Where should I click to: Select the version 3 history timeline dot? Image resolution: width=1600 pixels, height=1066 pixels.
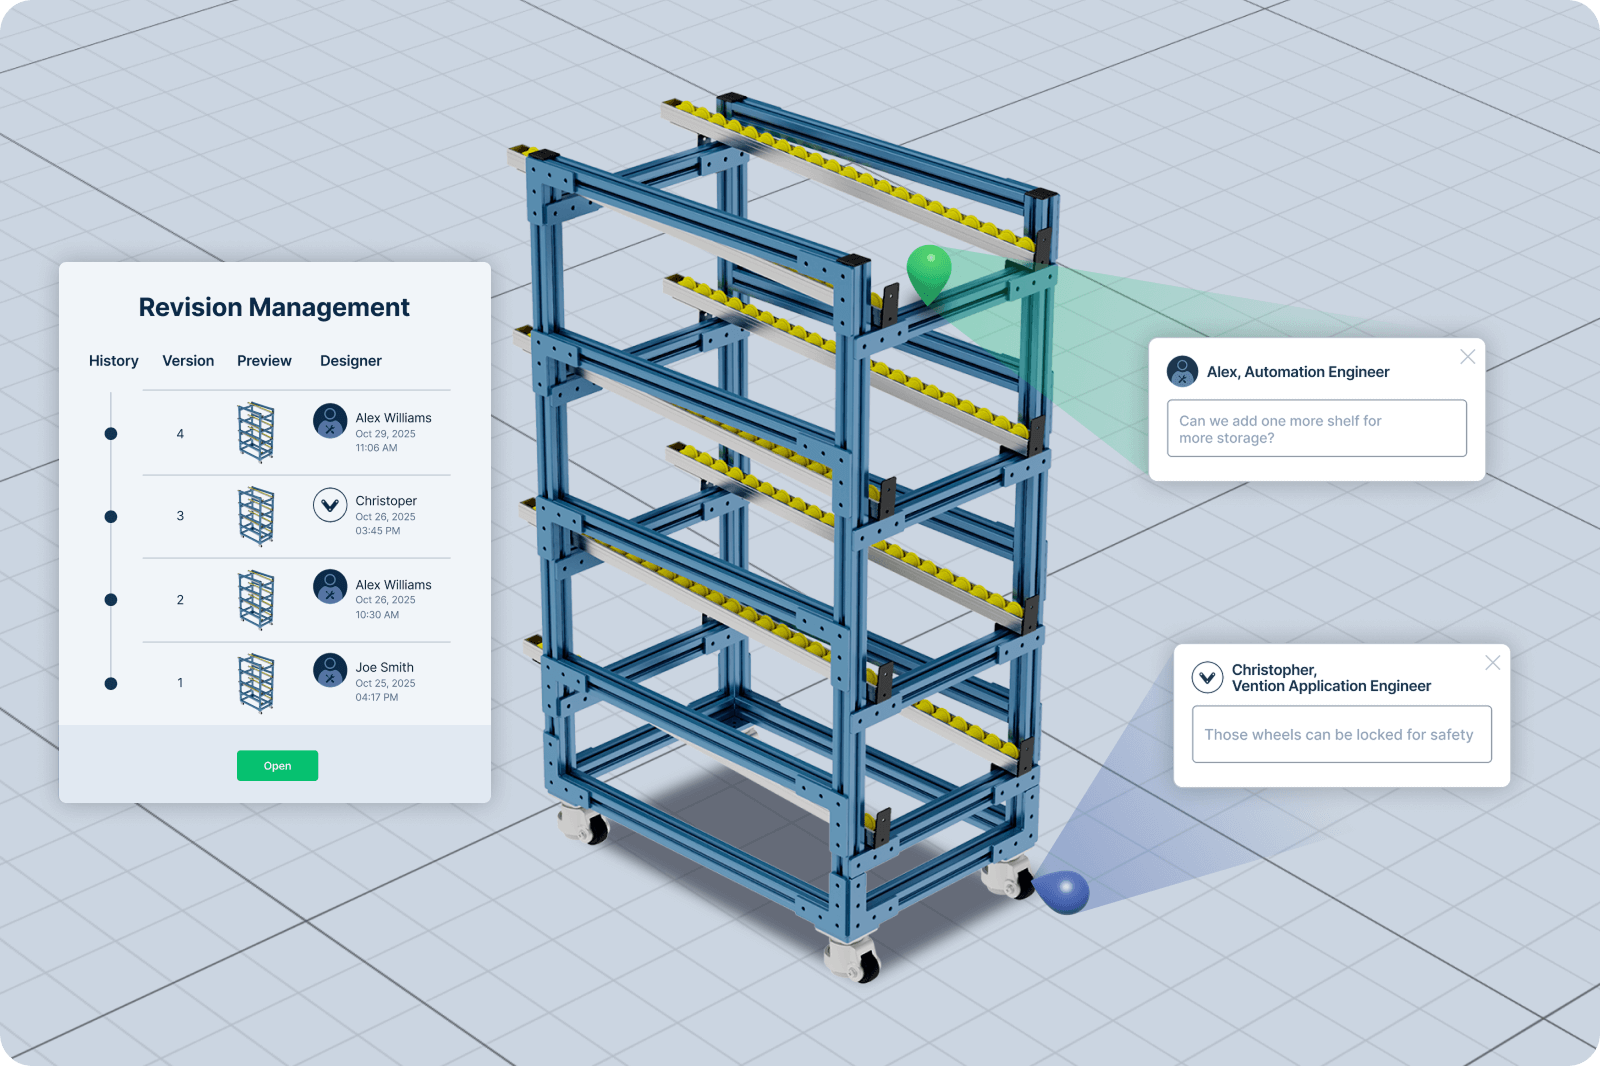click(x=111, y=517)
